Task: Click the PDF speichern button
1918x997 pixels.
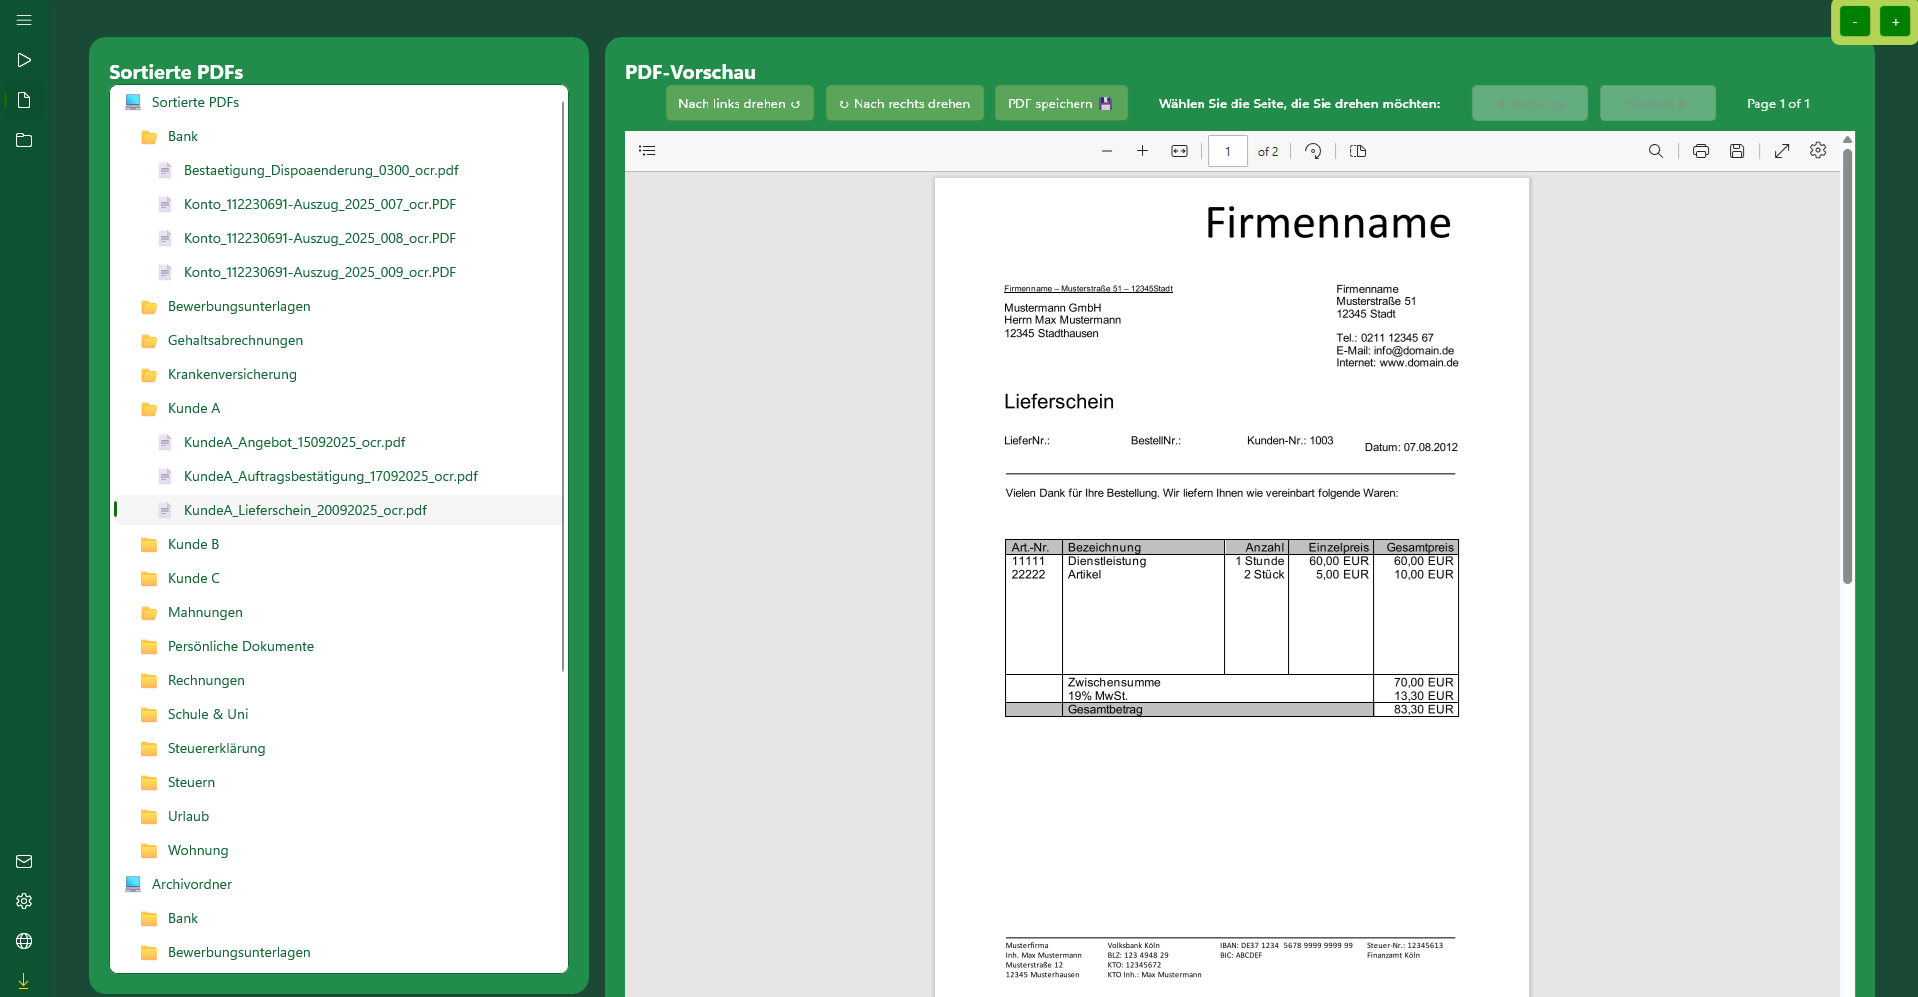Action: tap(1060, 103)
